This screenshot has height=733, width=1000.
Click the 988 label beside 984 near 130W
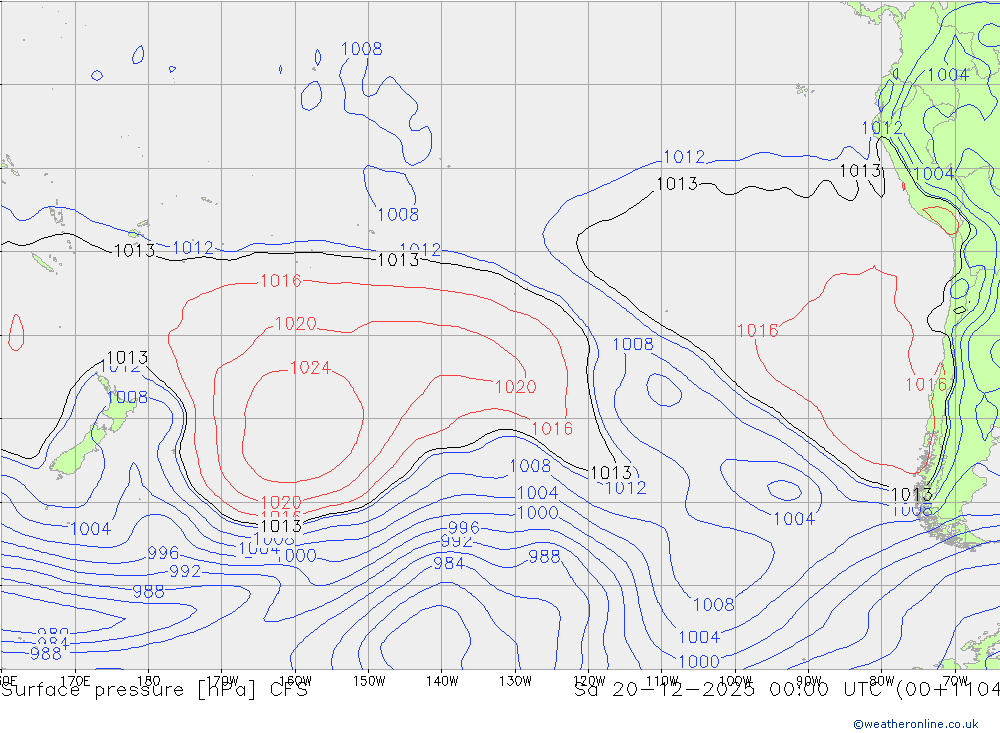click(x=544, y=556)
